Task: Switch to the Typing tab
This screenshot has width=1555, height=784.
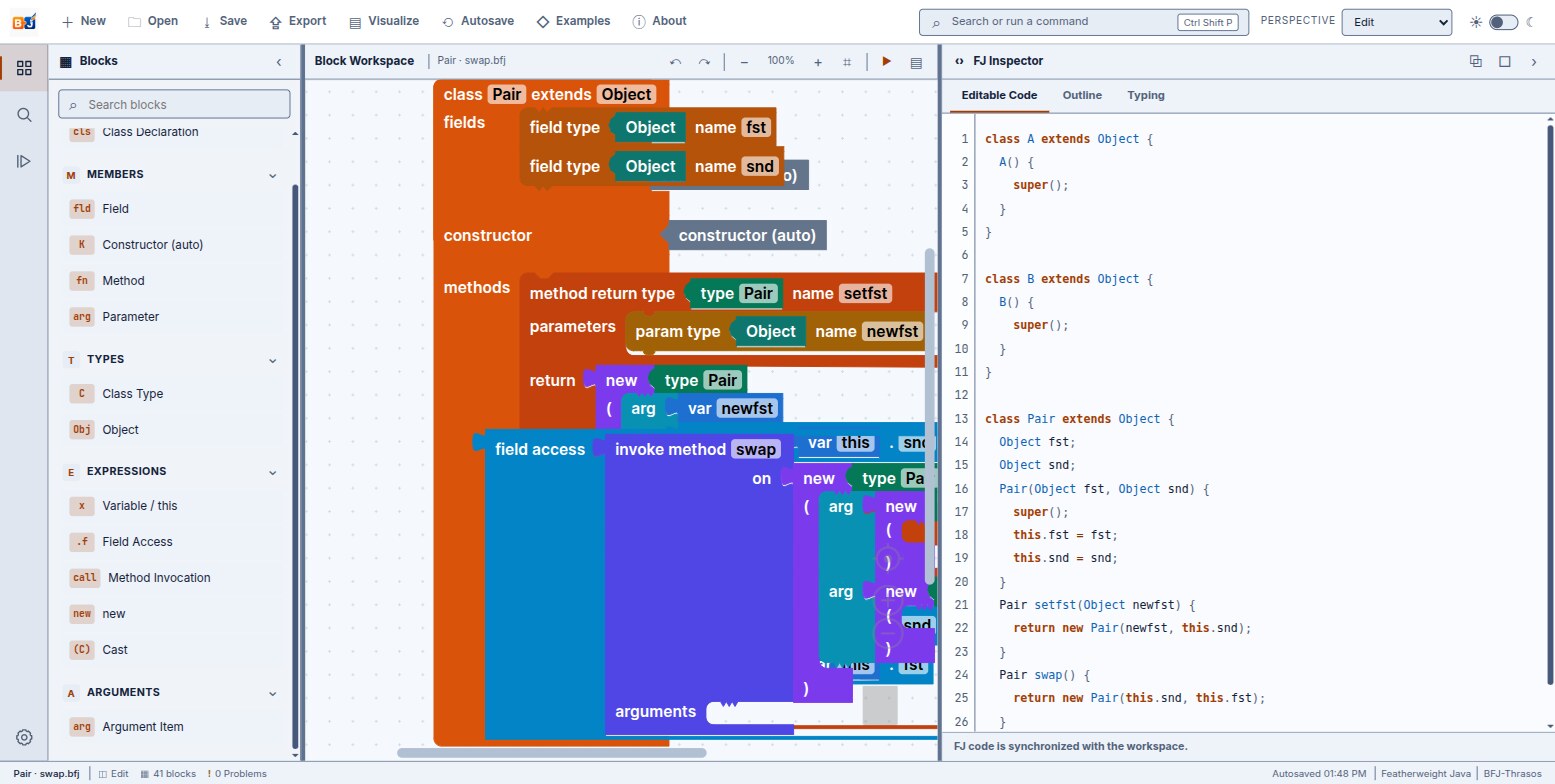Action: 1146,96
